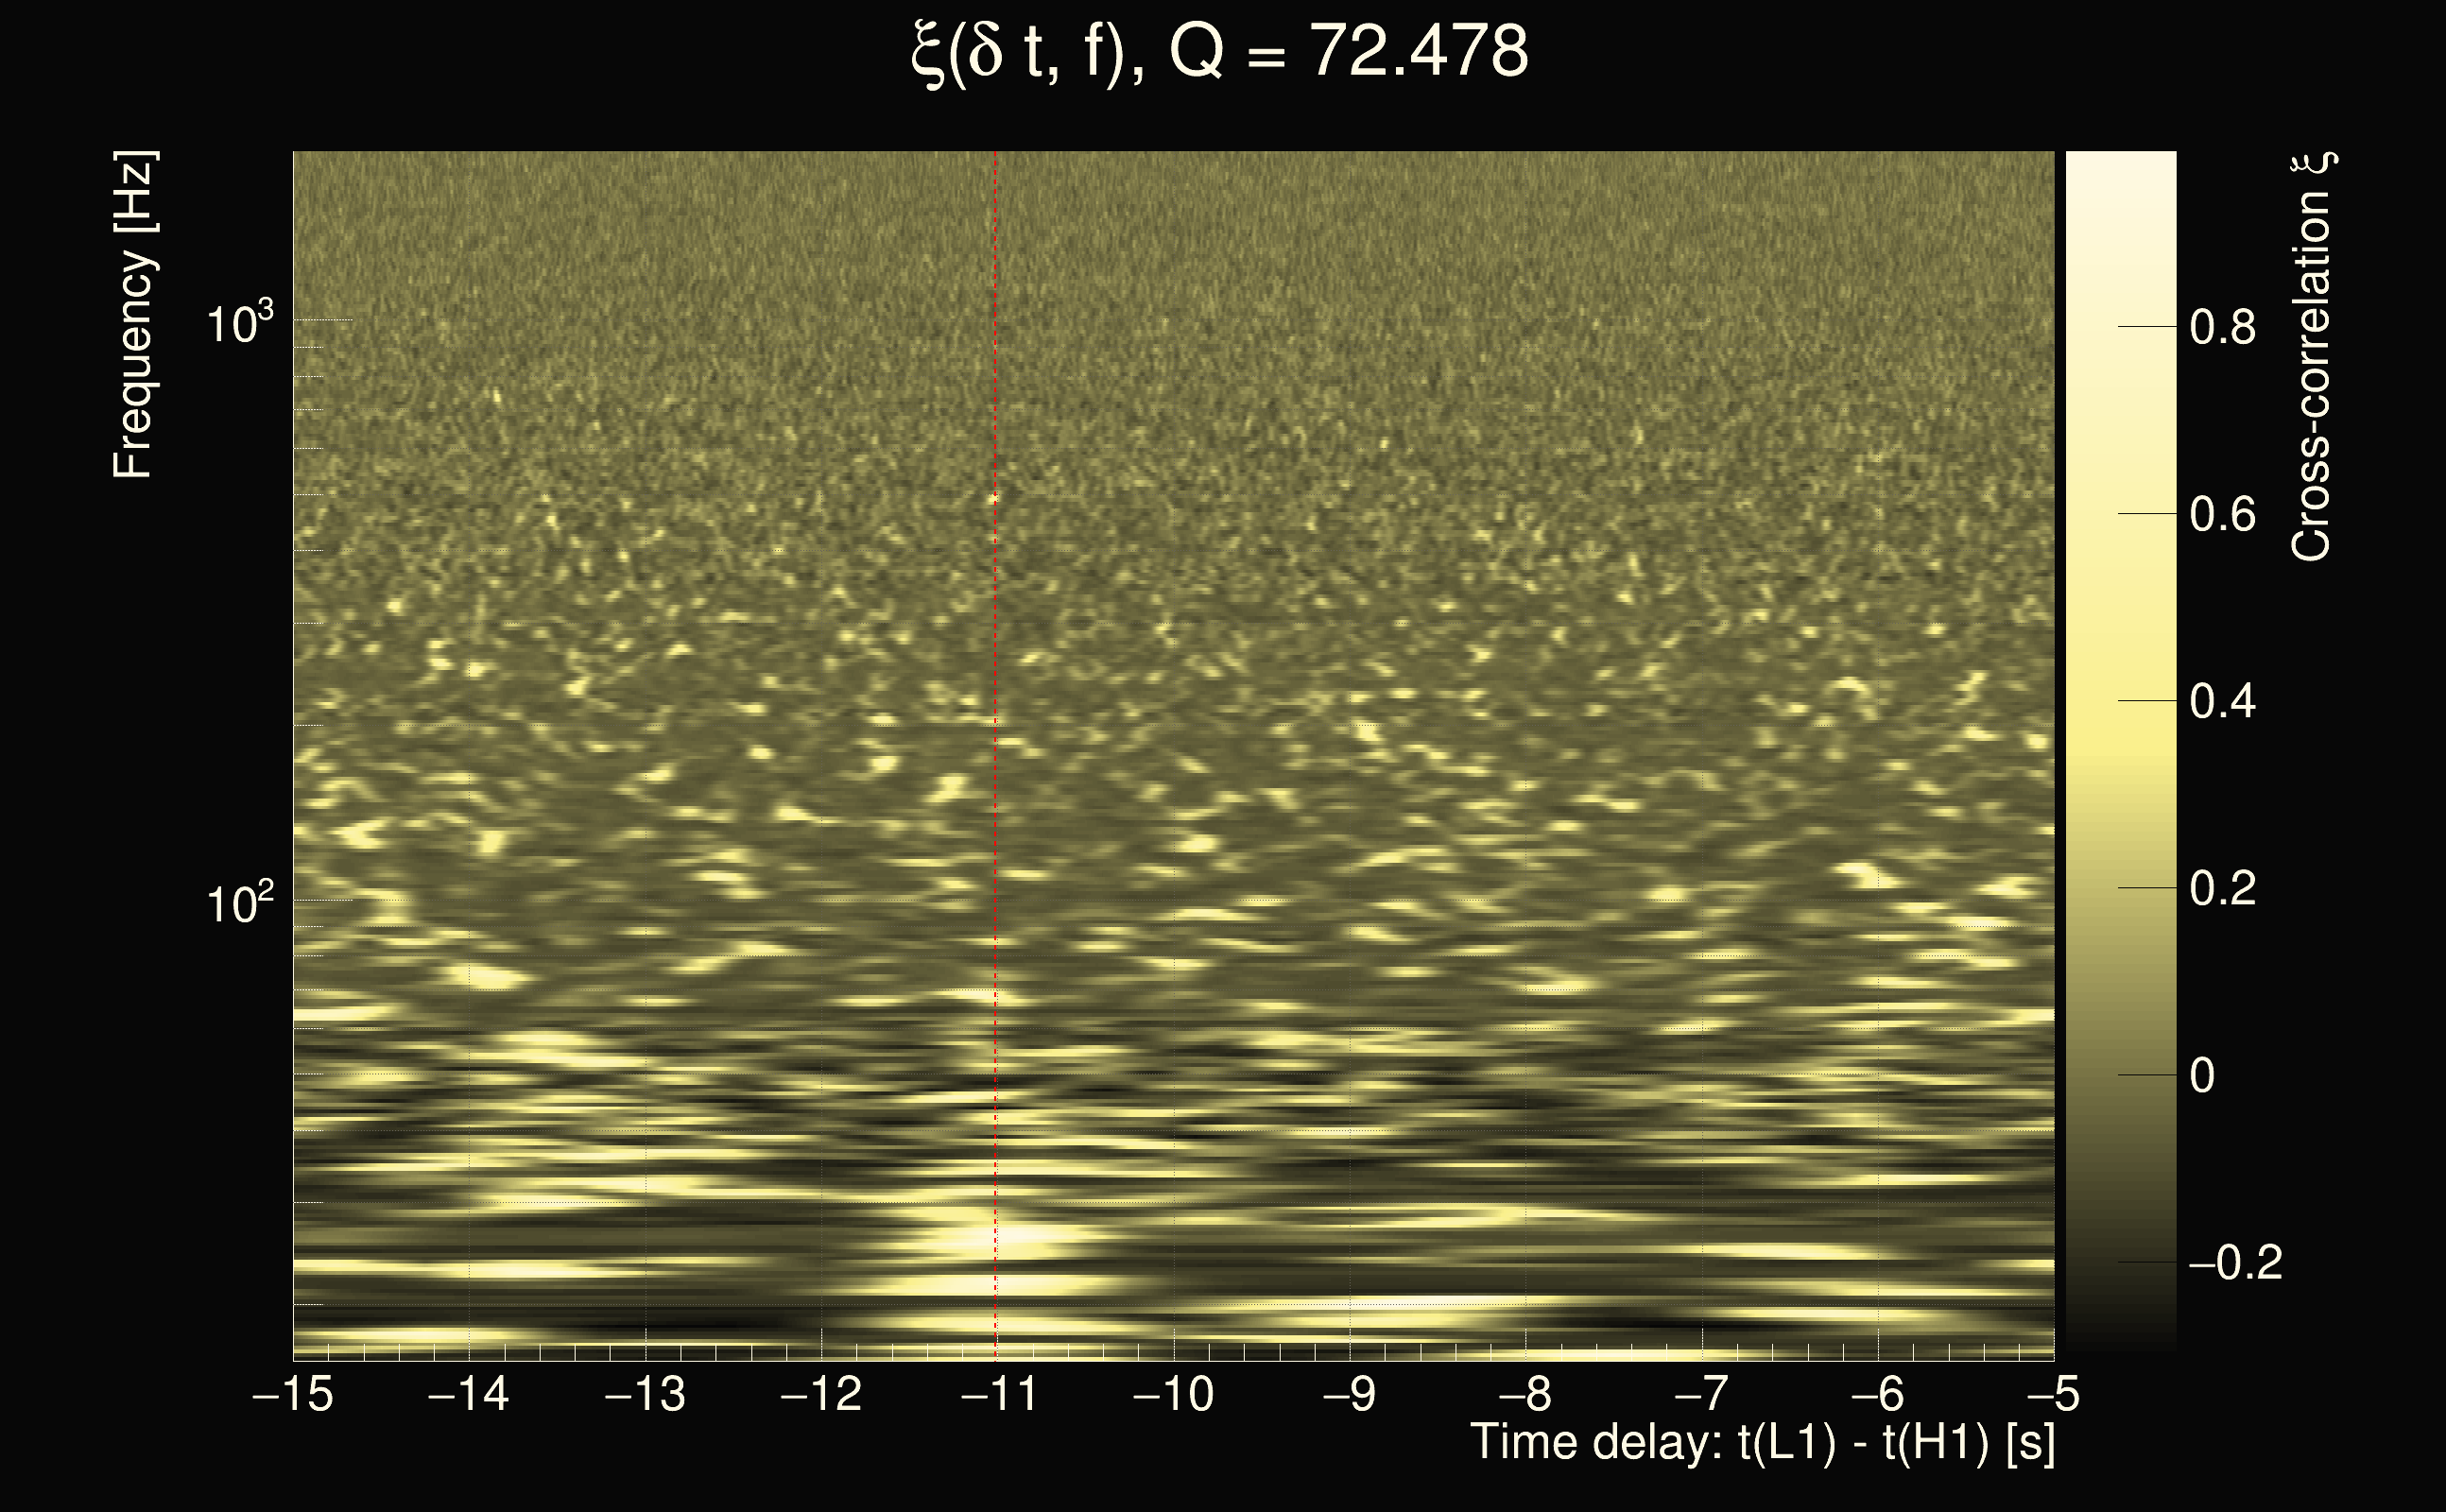Click the -12 tick label on the x-axis
This screenshot has width=2446, height=1512.
(821, 1394)
